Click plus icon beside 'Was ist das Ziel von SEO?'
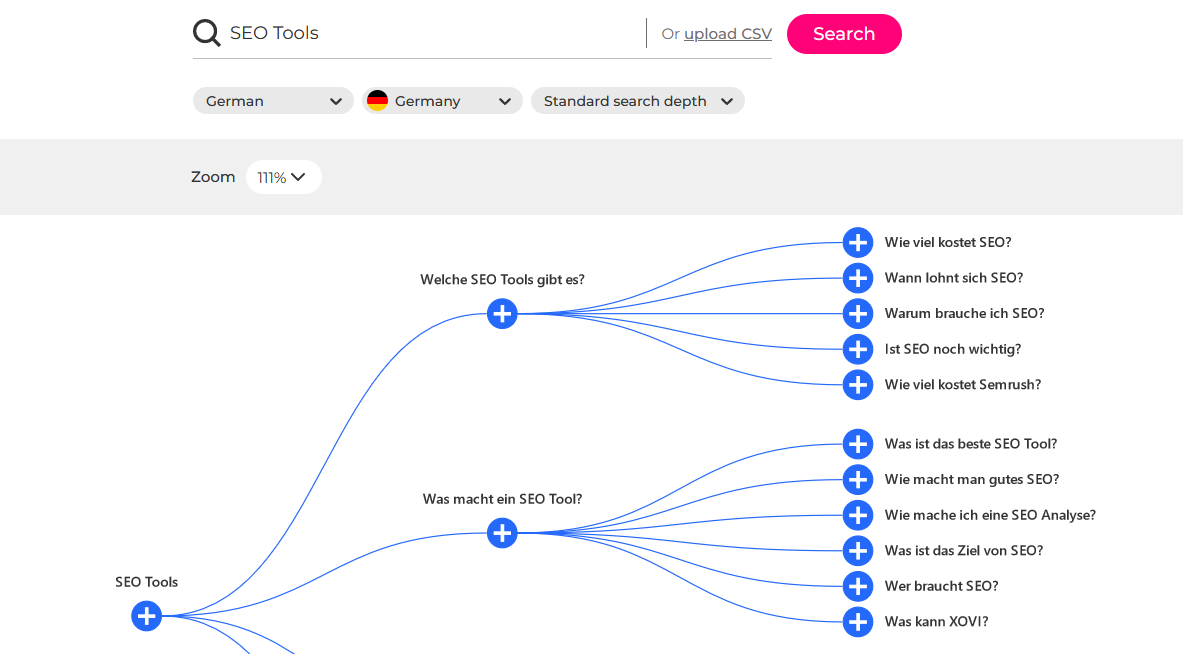This screenshot has width=1183, height=654. [x=858, y=551]
